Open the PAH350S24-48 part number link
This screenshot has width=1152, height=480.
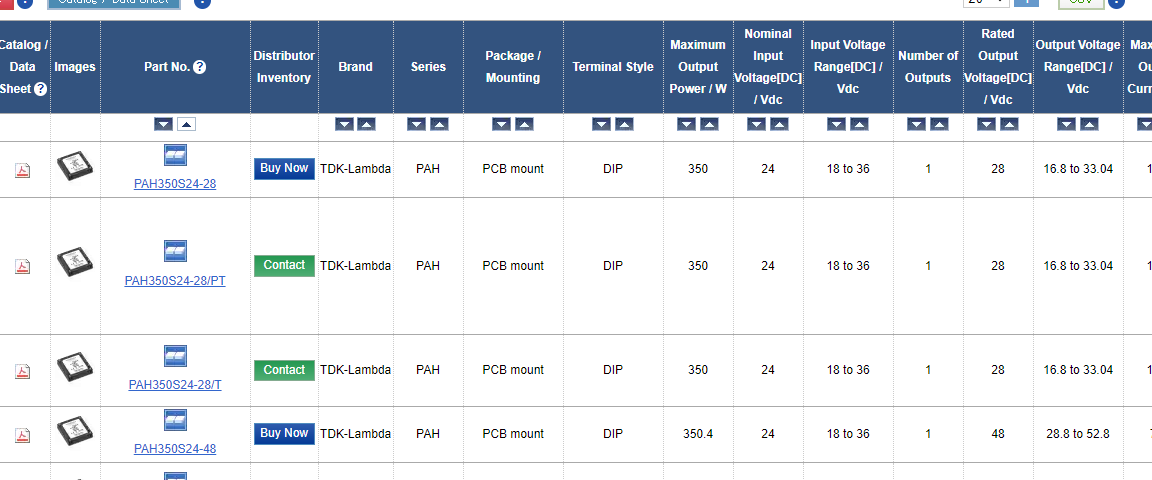[175, 449]
